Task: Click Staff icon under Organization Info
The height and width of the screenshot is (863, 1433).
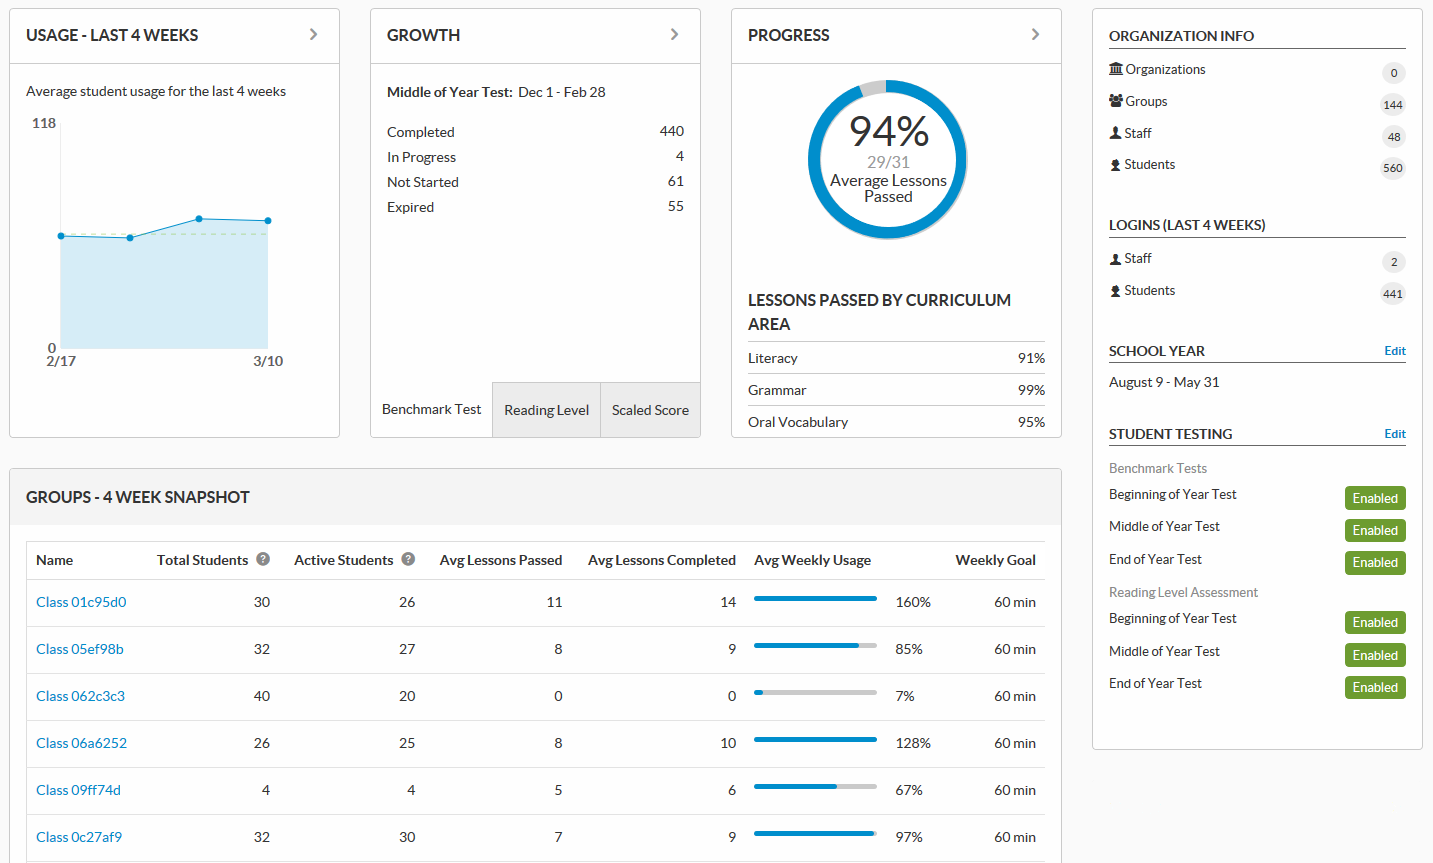Action: 1115,133
